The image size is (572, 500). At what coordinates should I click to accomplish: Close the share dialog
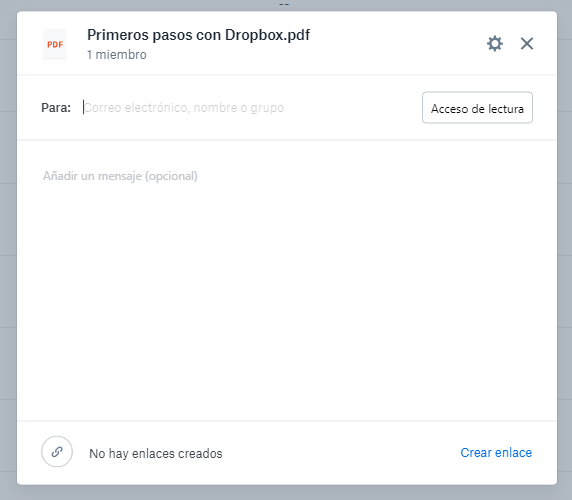pos(527,44)
